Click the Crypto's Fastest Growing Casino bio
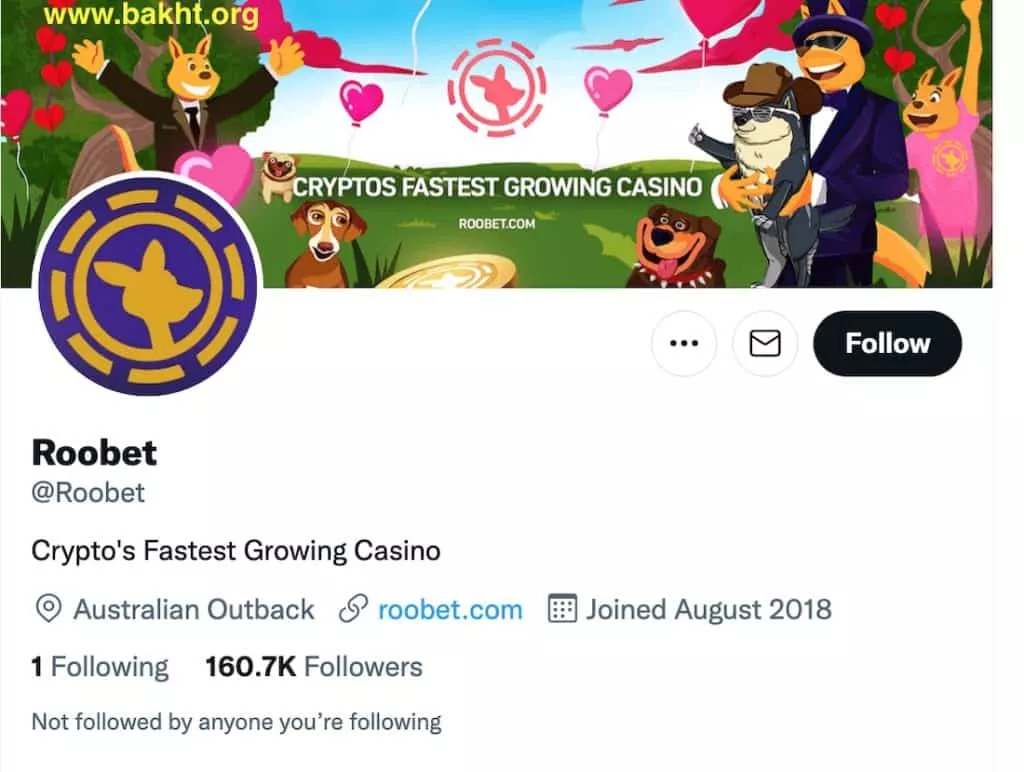This screenshot has height=772, width=1024. tap(236, 551)
